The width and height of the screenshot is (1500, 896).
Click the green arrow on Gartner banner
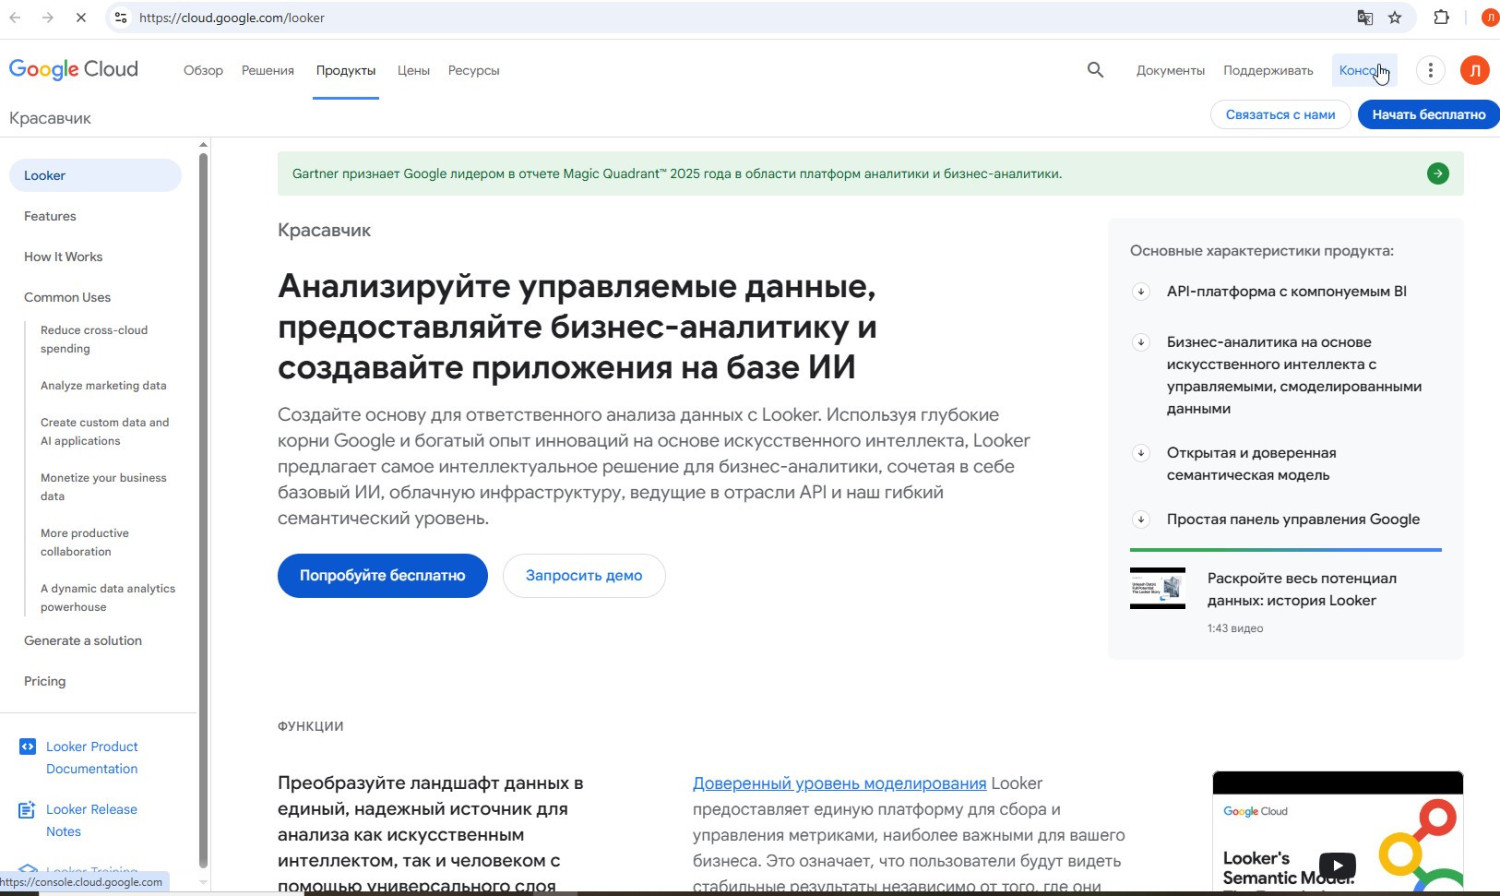pyautogui.click(x=1437, y=174)
